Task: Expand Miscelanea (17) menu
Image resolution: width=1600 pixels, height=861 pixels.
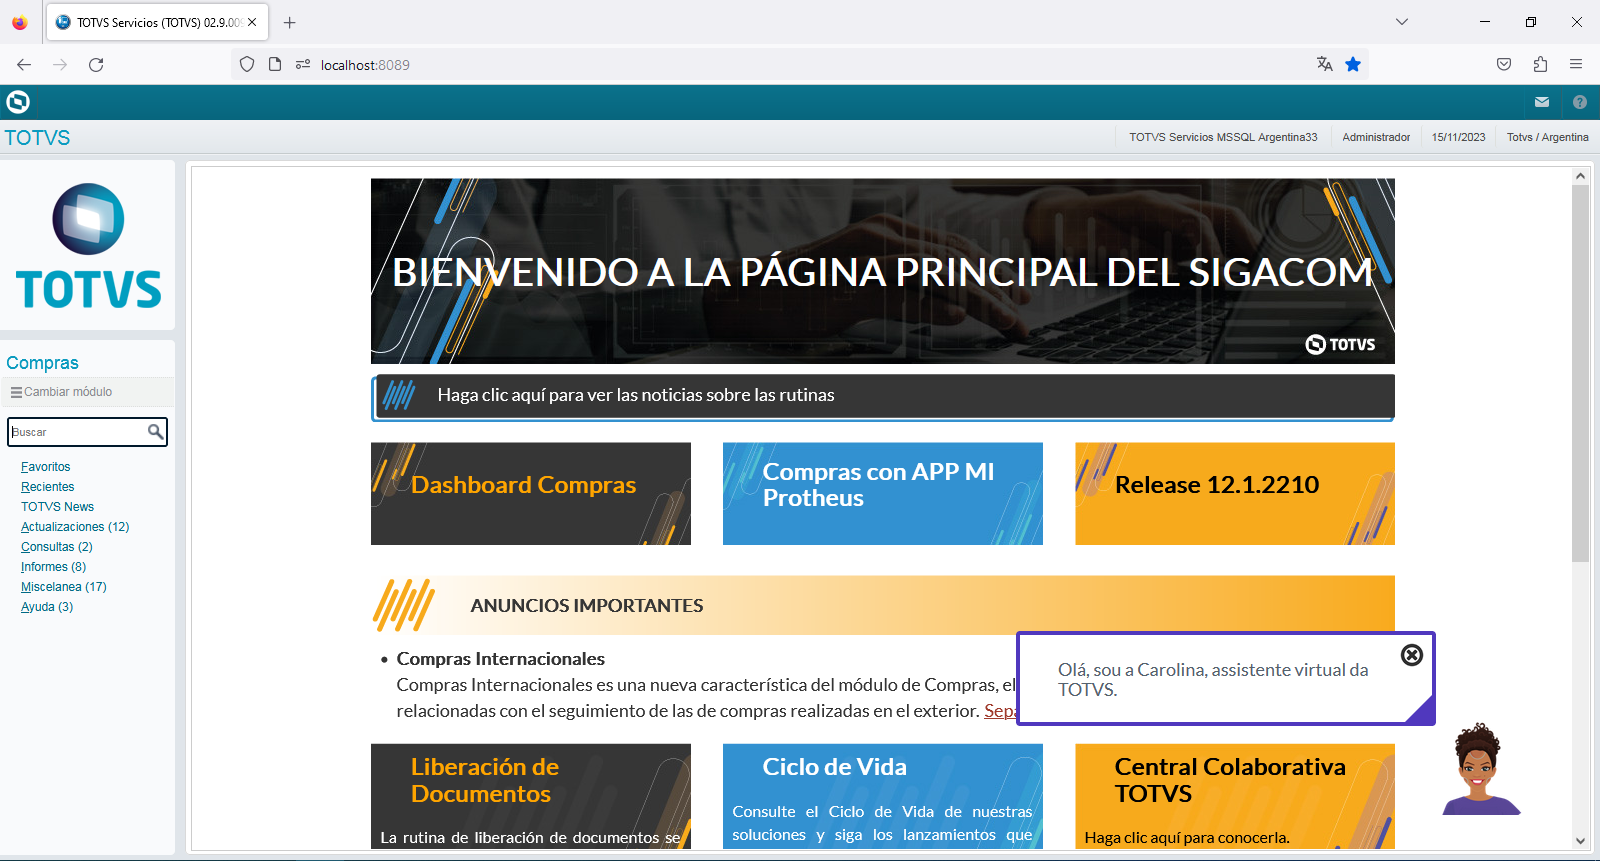Action: click(63, 587)
